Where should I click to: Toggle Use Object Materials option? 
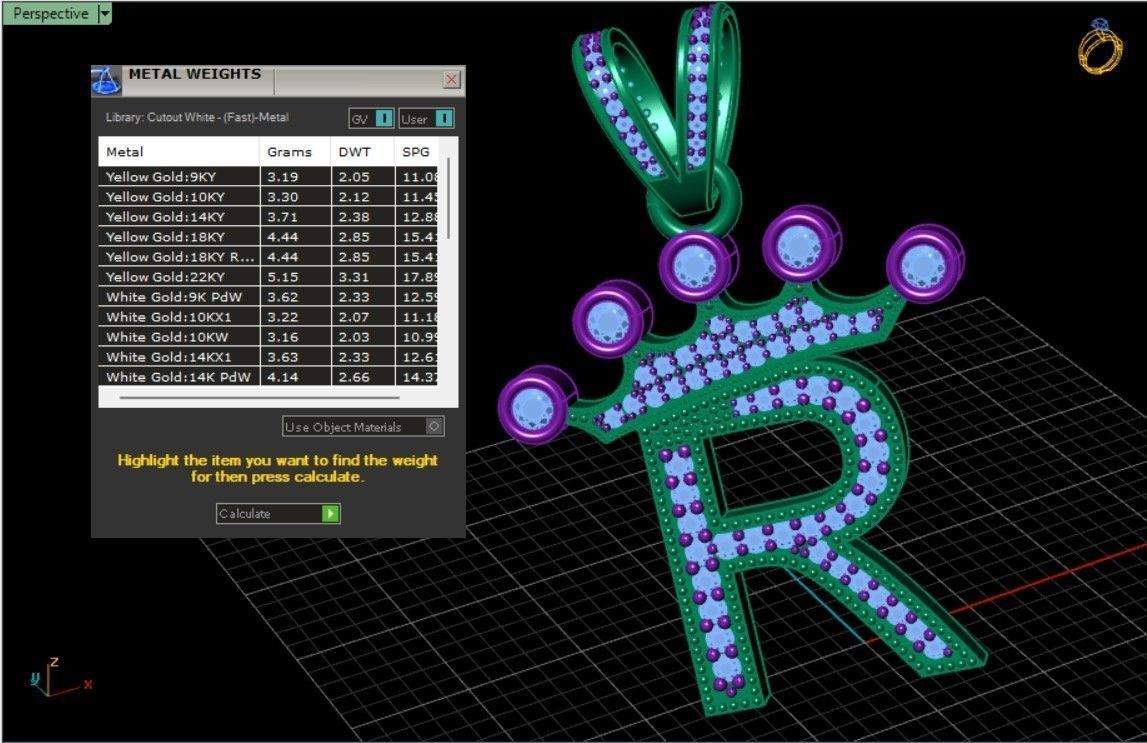point(363,426)
